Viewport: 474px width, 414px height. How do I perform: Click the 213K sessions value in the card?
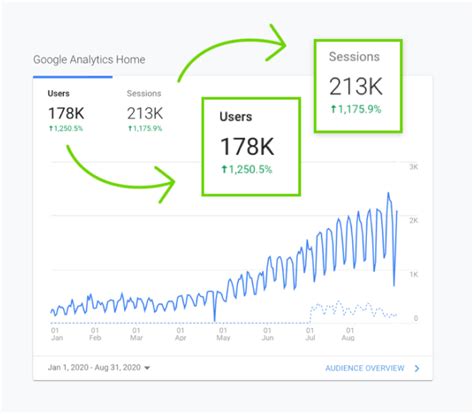[x=145, y=113]
